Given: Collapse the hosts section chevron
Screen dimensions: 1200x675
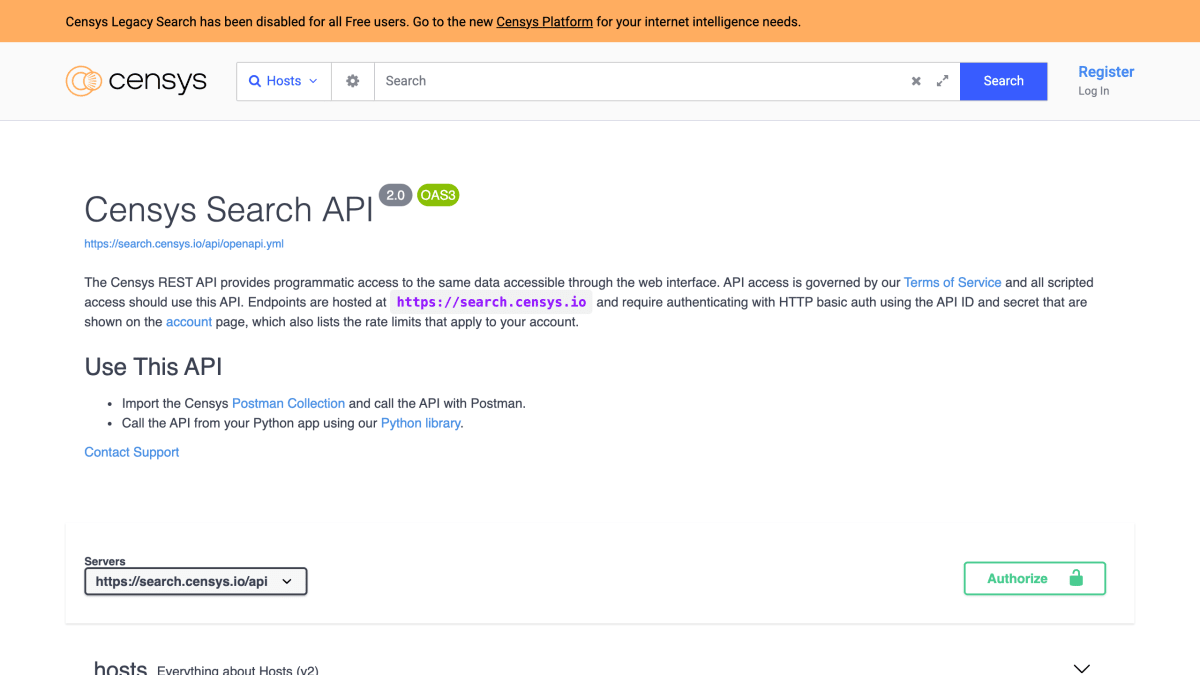Looking at the screenshot, I should [x=1081, y=668].
